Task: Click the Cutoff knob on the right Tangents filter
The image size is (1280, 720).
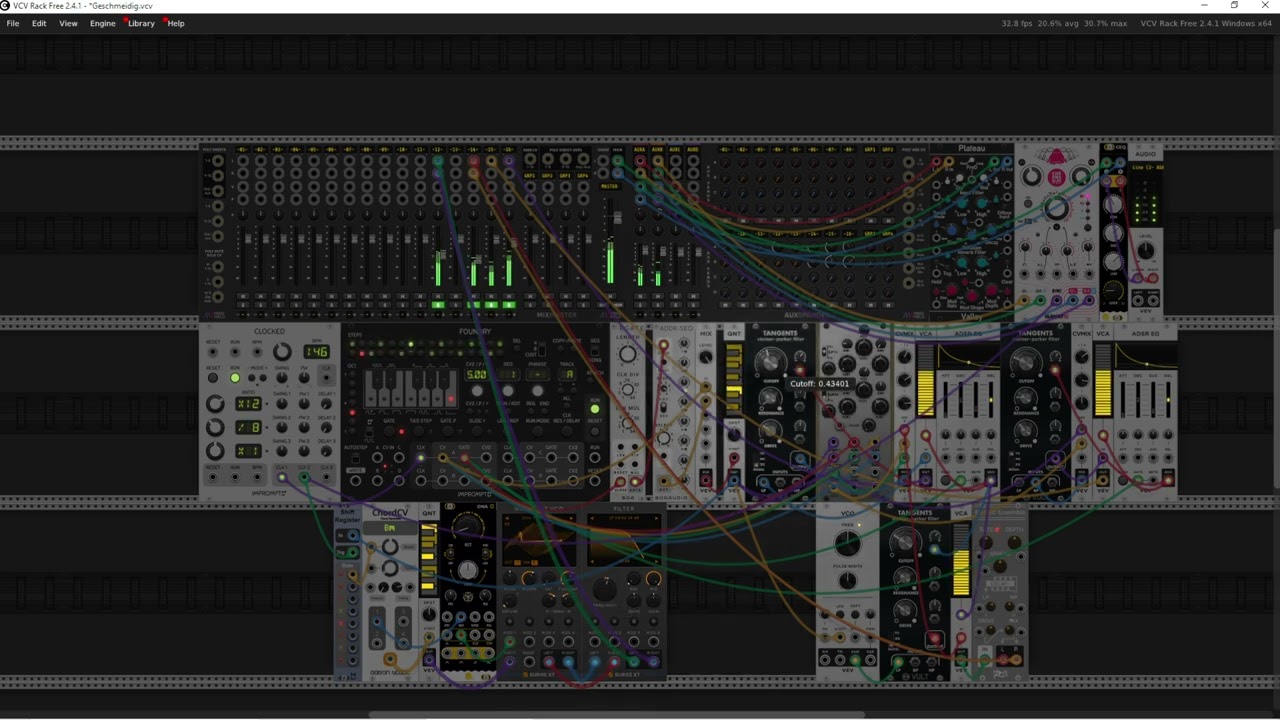Action: (x=1025, y=362)
